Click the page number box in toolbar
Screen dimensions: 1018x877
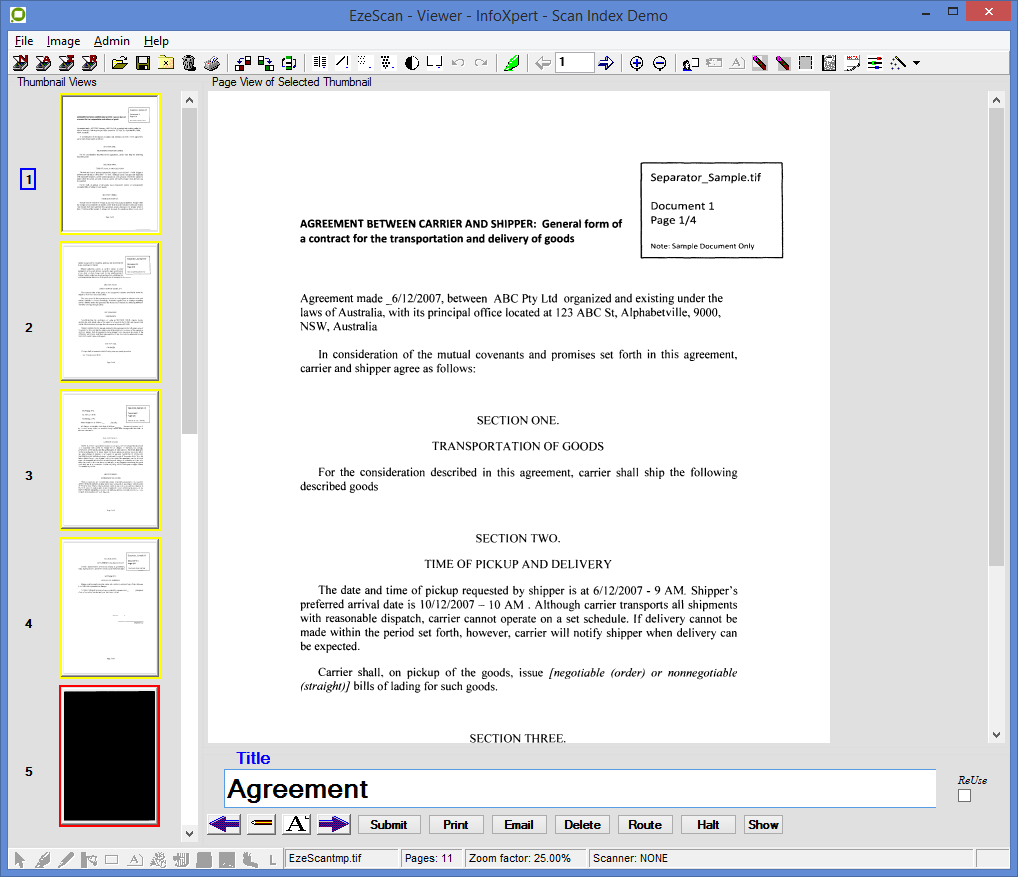coord(575,63)
